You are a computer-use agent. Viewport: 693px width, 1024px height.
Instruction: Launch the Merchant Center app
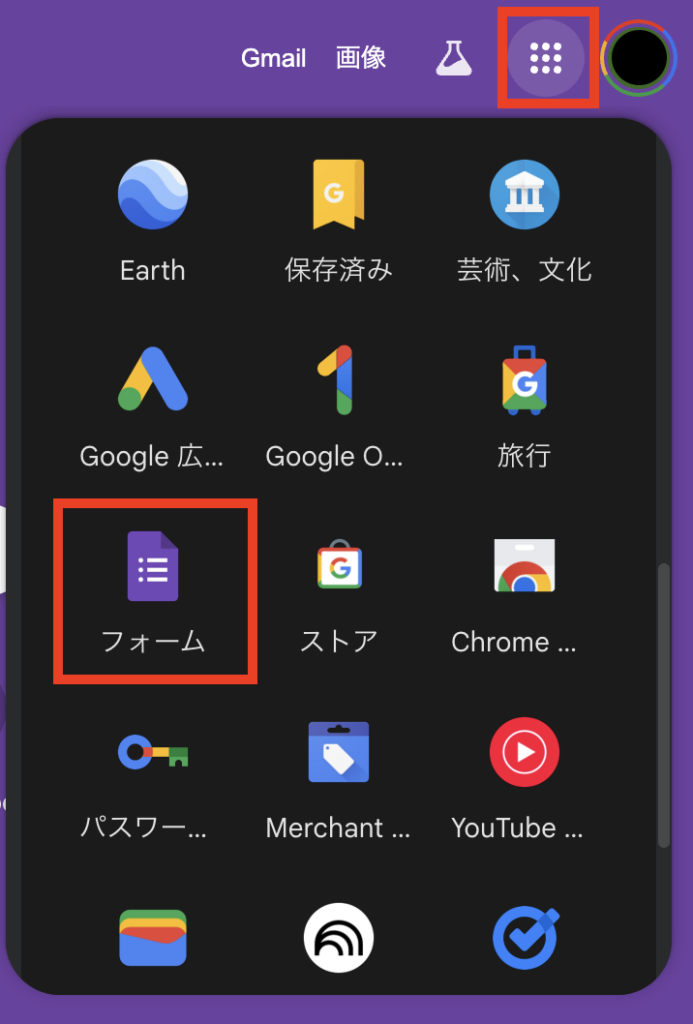pos(338,778)
